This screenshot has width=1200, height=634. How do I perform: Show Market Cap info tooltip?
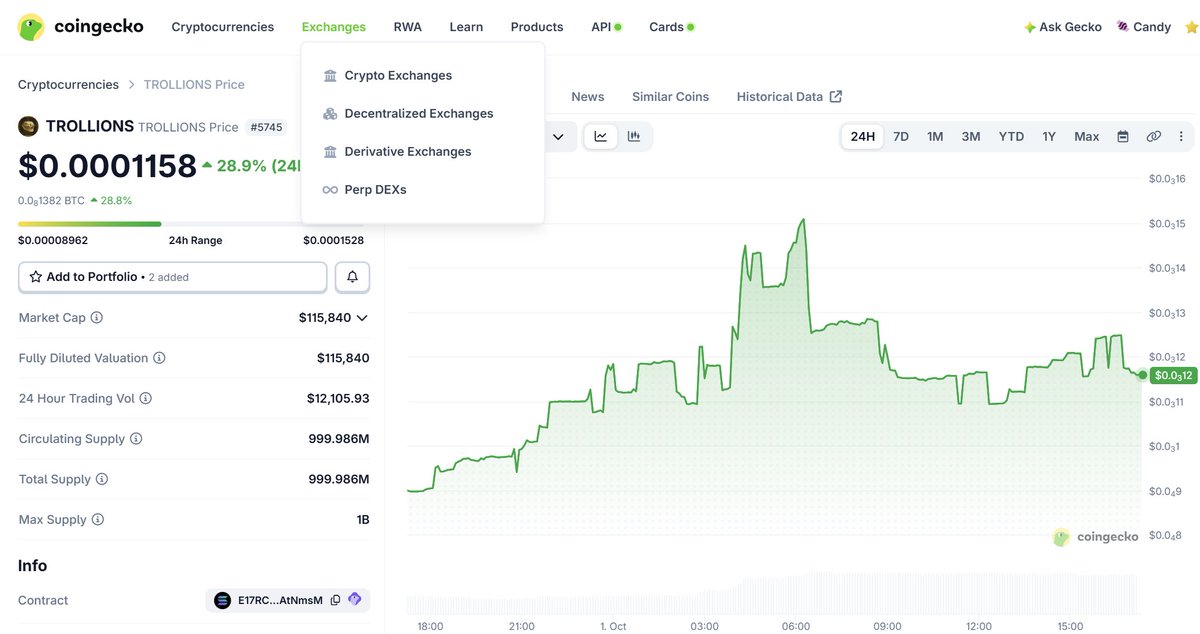[97, 317]
